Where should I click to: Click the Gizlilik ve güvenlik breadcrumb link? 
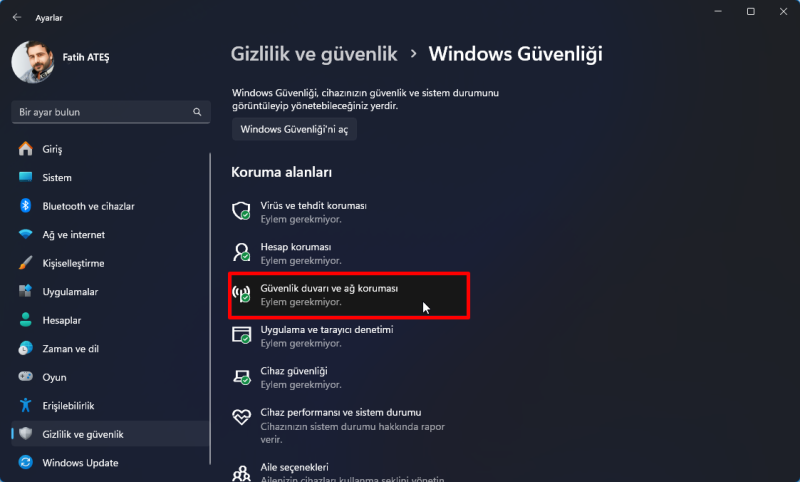pyautogui.click(x=314, y=53)
